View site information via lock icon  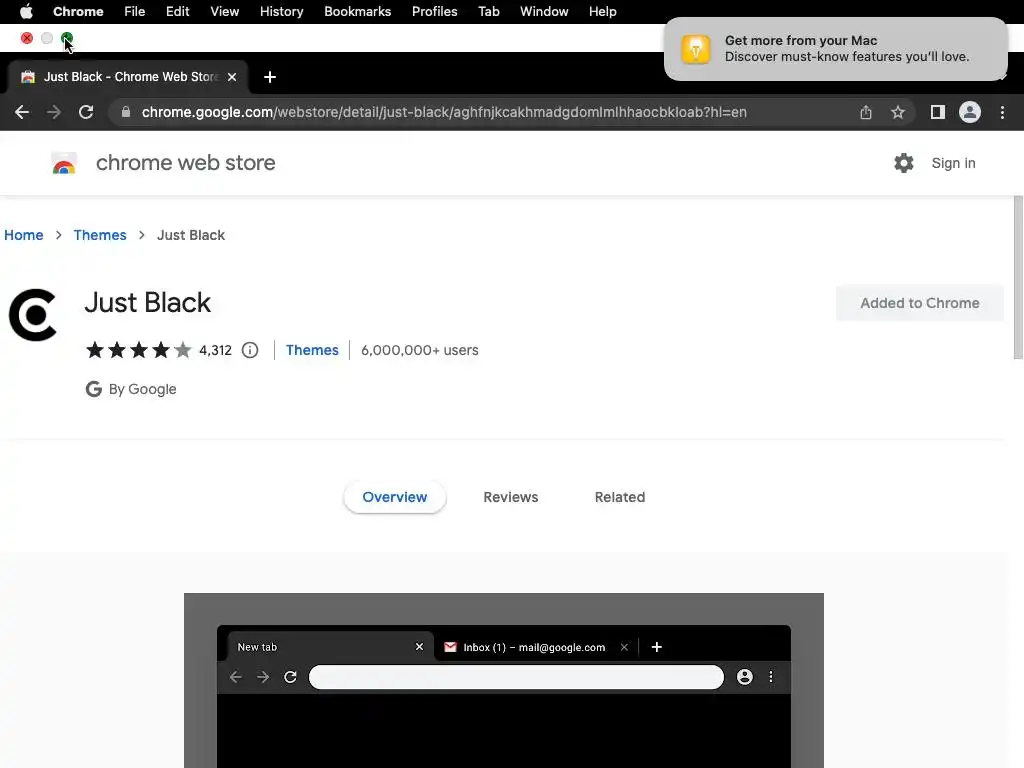[125, 112]
